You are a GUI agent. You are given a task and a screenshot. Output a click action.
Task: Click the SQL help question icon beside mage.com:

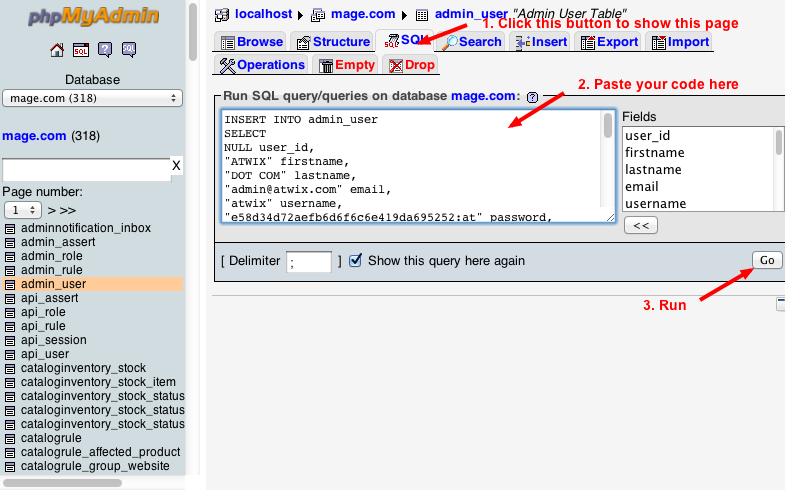[533, 97]
